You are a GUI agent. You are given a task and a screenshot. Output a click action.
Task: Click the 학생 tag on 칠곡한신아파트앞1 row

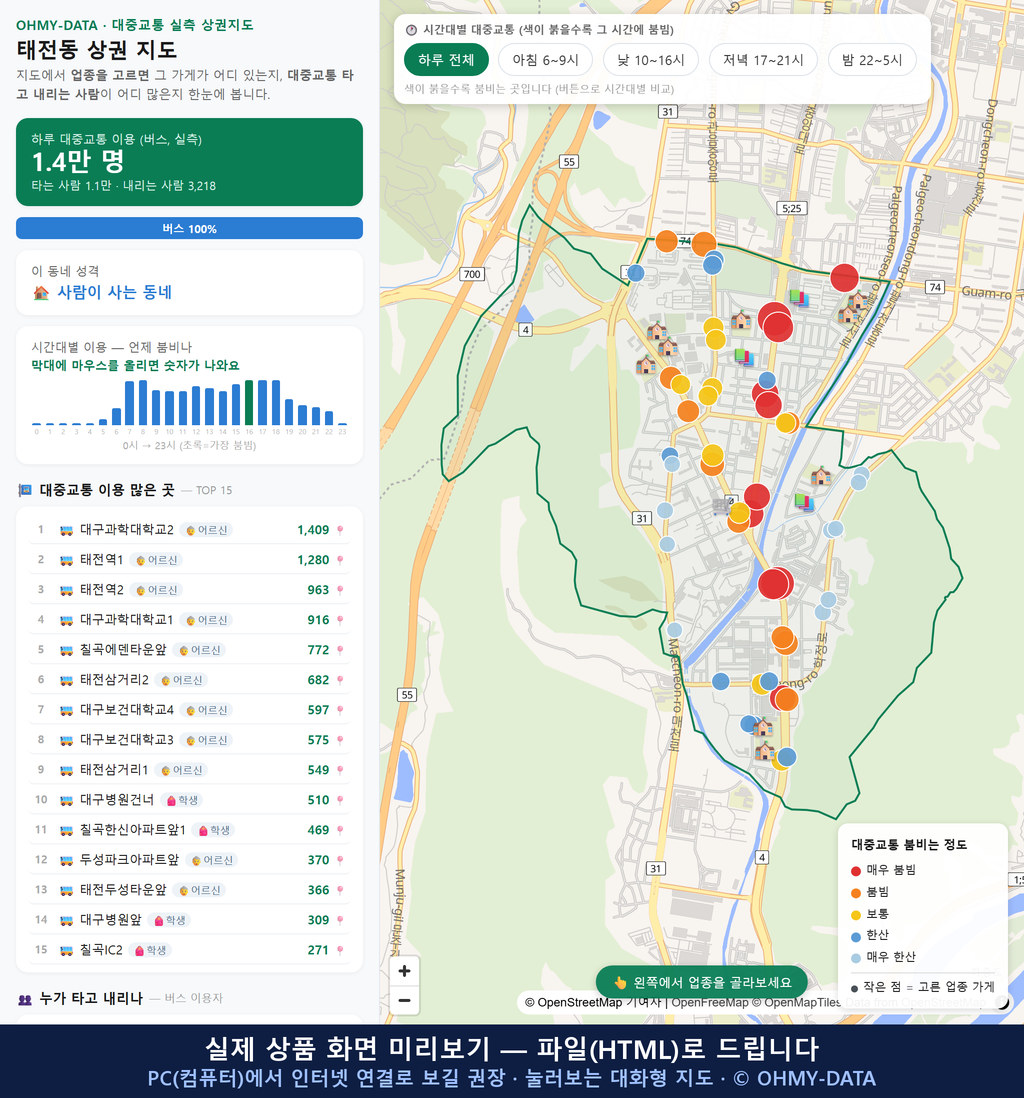(214, 830)
